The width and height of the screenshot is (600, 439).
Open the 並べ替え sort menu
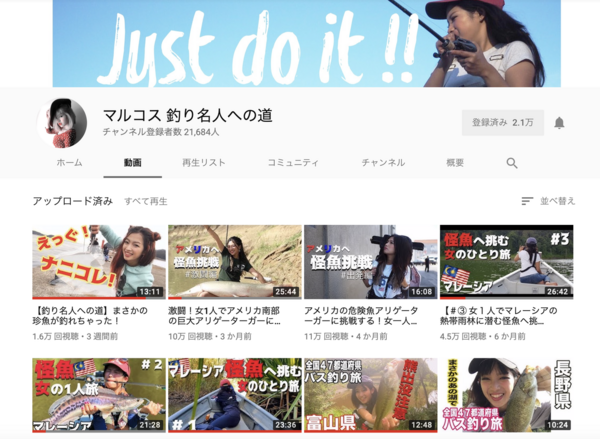(x=549, y=201)
